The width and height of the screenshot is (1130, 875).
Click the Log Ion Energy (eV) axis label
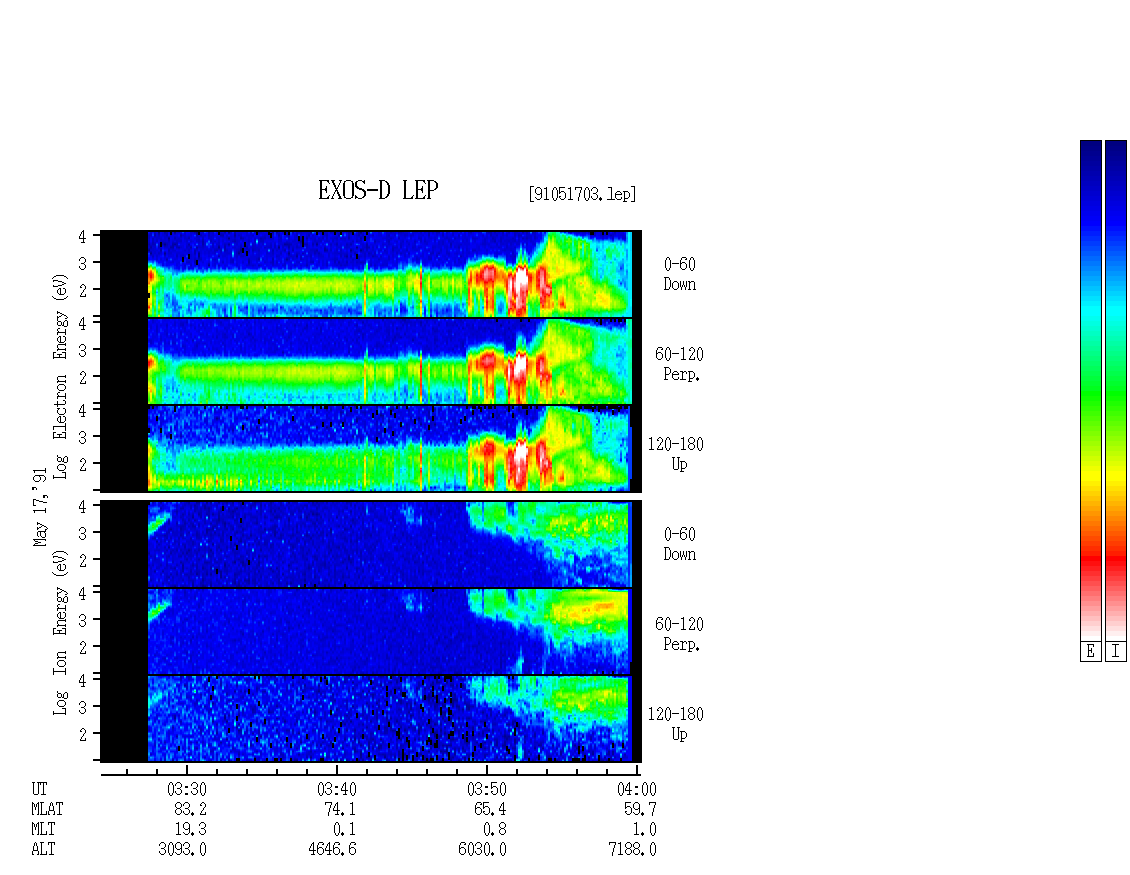[61, 632]
